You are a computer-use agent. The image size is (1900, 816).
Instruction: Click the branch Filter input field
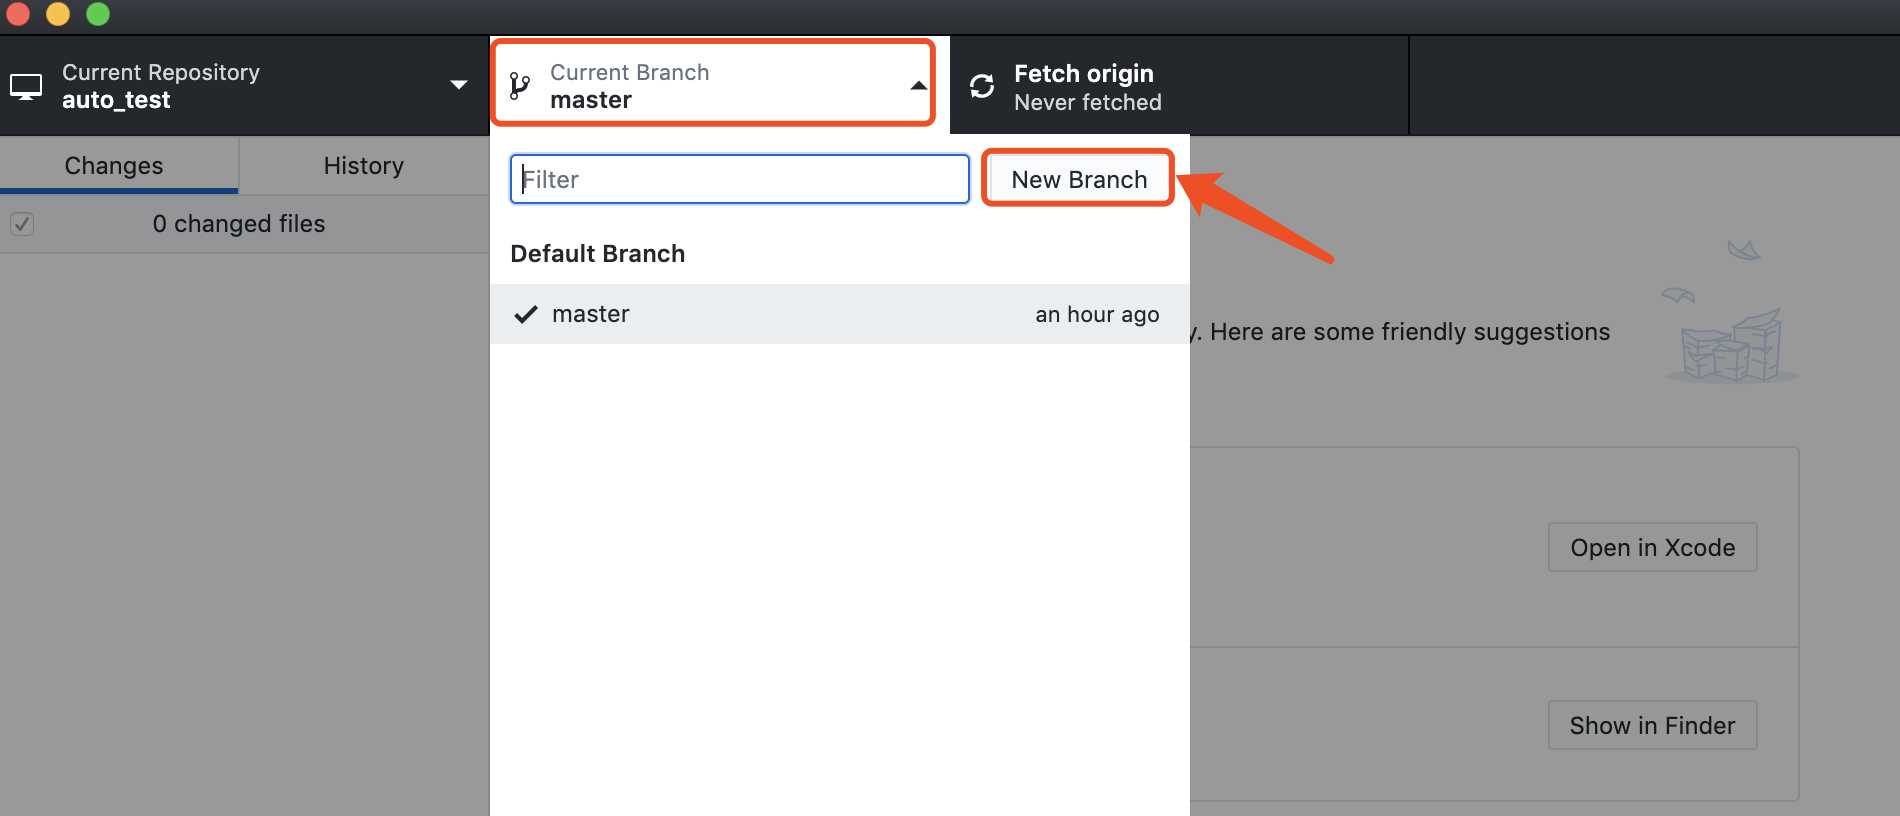tap(740, 179)
